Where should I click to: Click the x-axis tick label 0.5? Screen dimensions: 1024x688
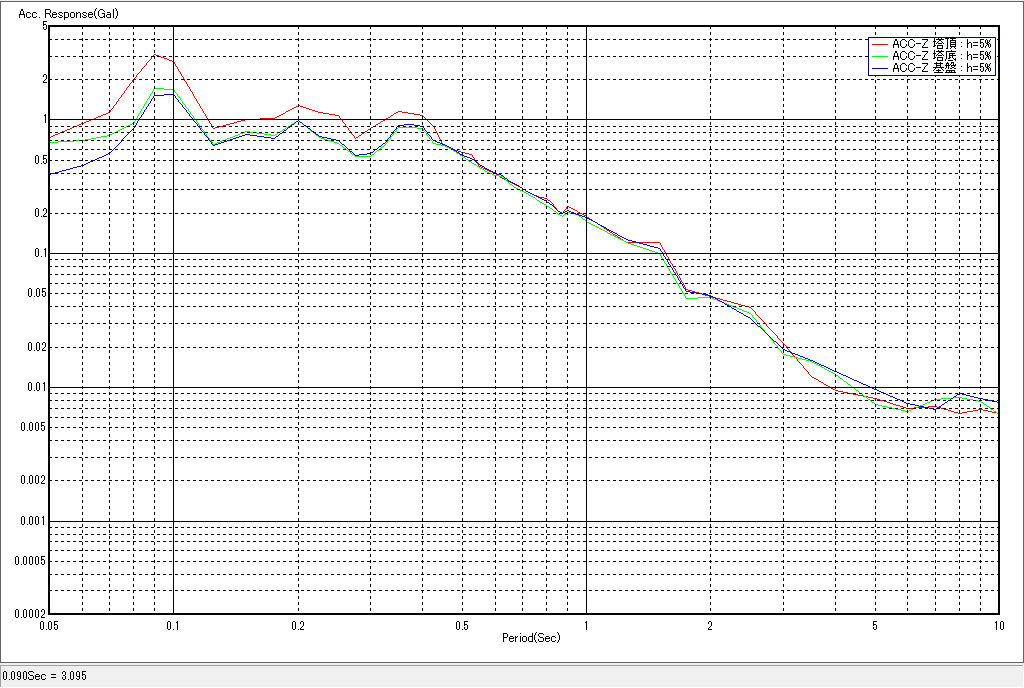point(461,625)
